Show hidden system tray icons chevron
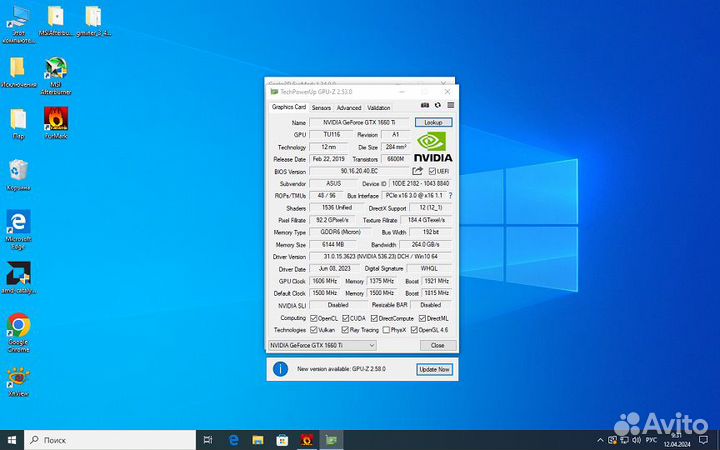 tap(600, 440)
